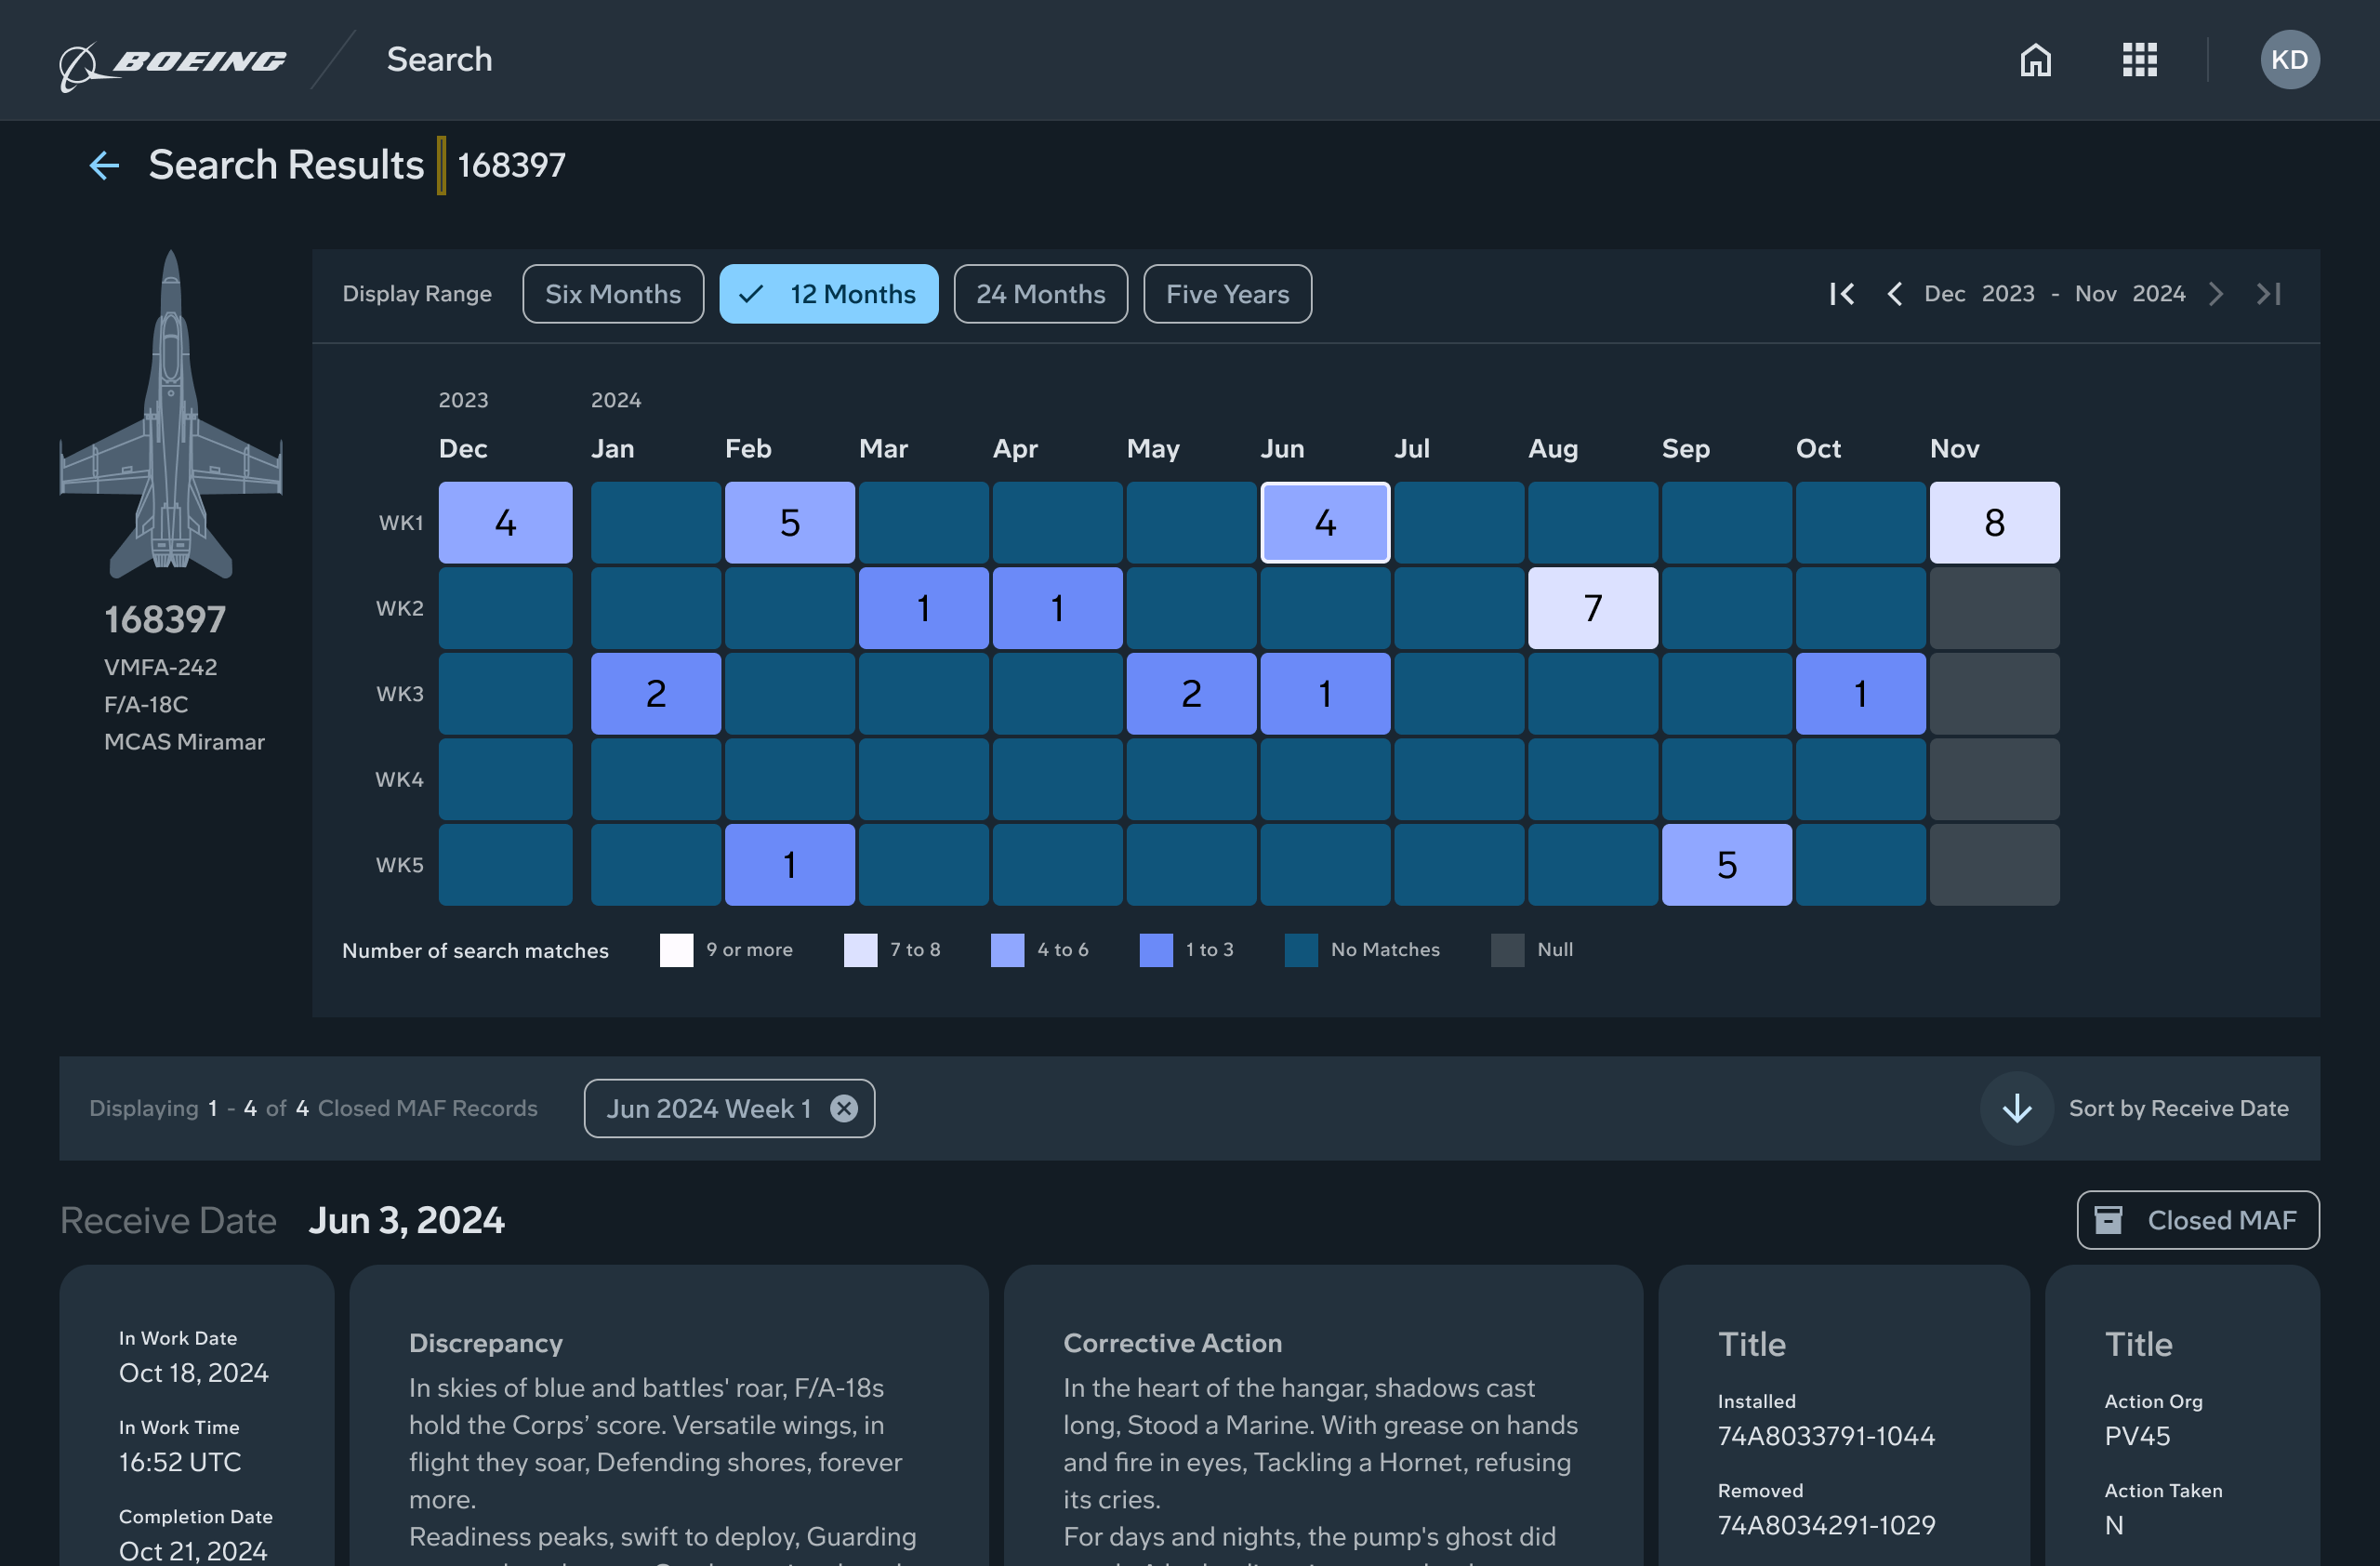Select Apr WK2 cell with 1 match
2380x1566 pixels.
tap(1058, 608)
